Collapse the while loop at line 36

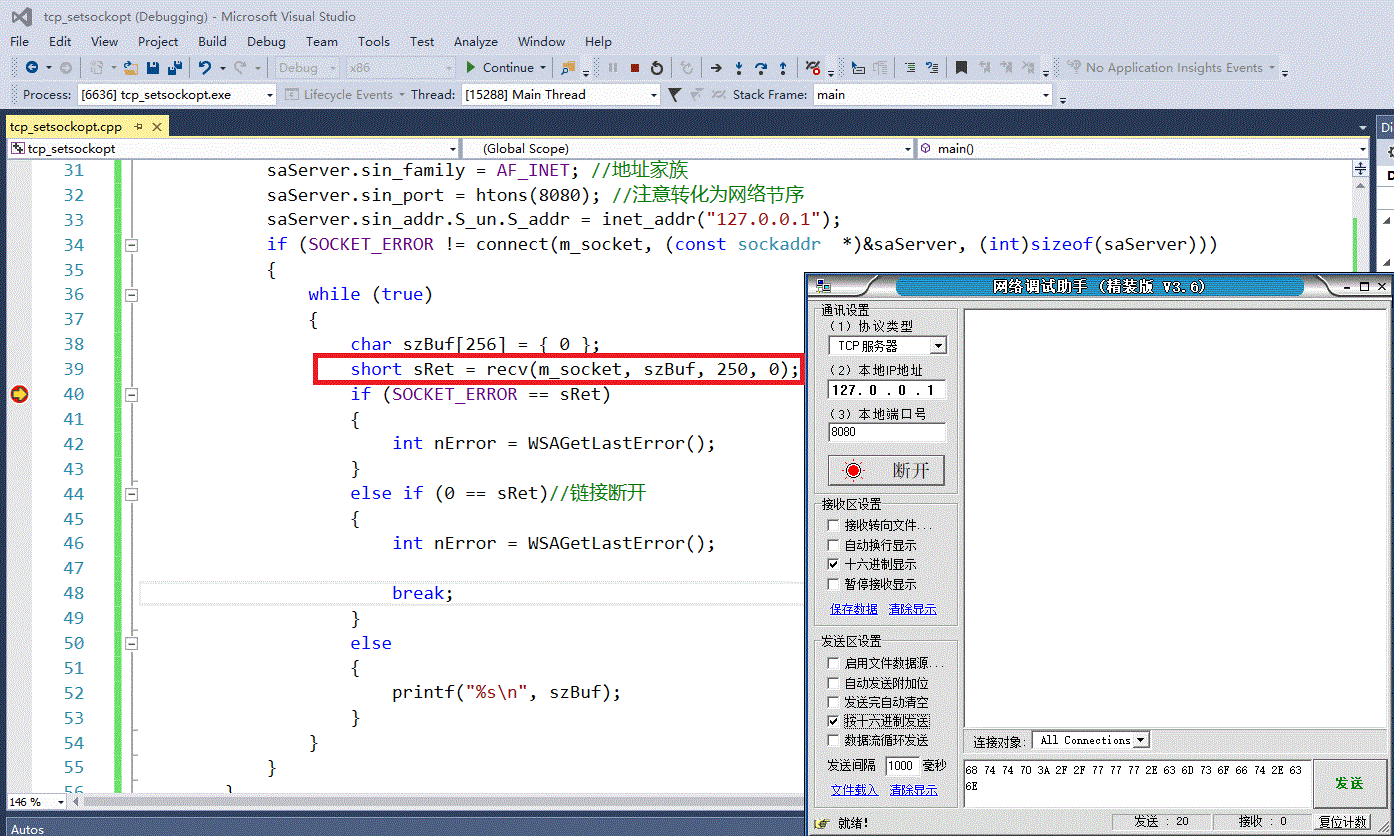coord(131,295)
